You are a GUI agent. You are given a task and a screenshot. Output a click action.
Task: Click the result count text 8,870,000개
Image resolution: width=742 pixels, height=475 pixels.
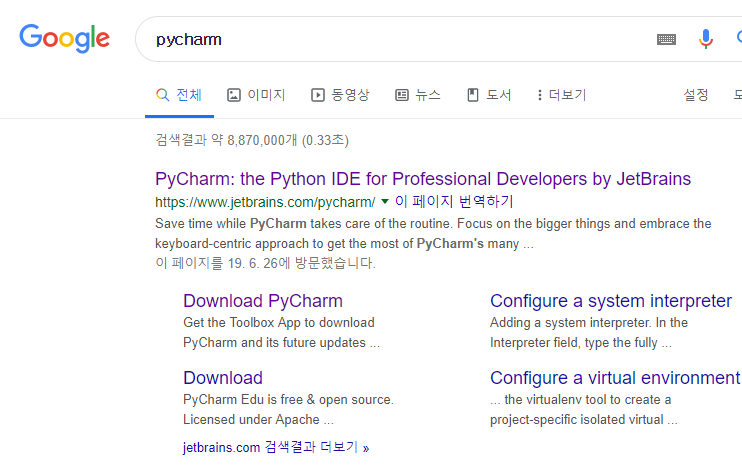[x=262, y=141]
